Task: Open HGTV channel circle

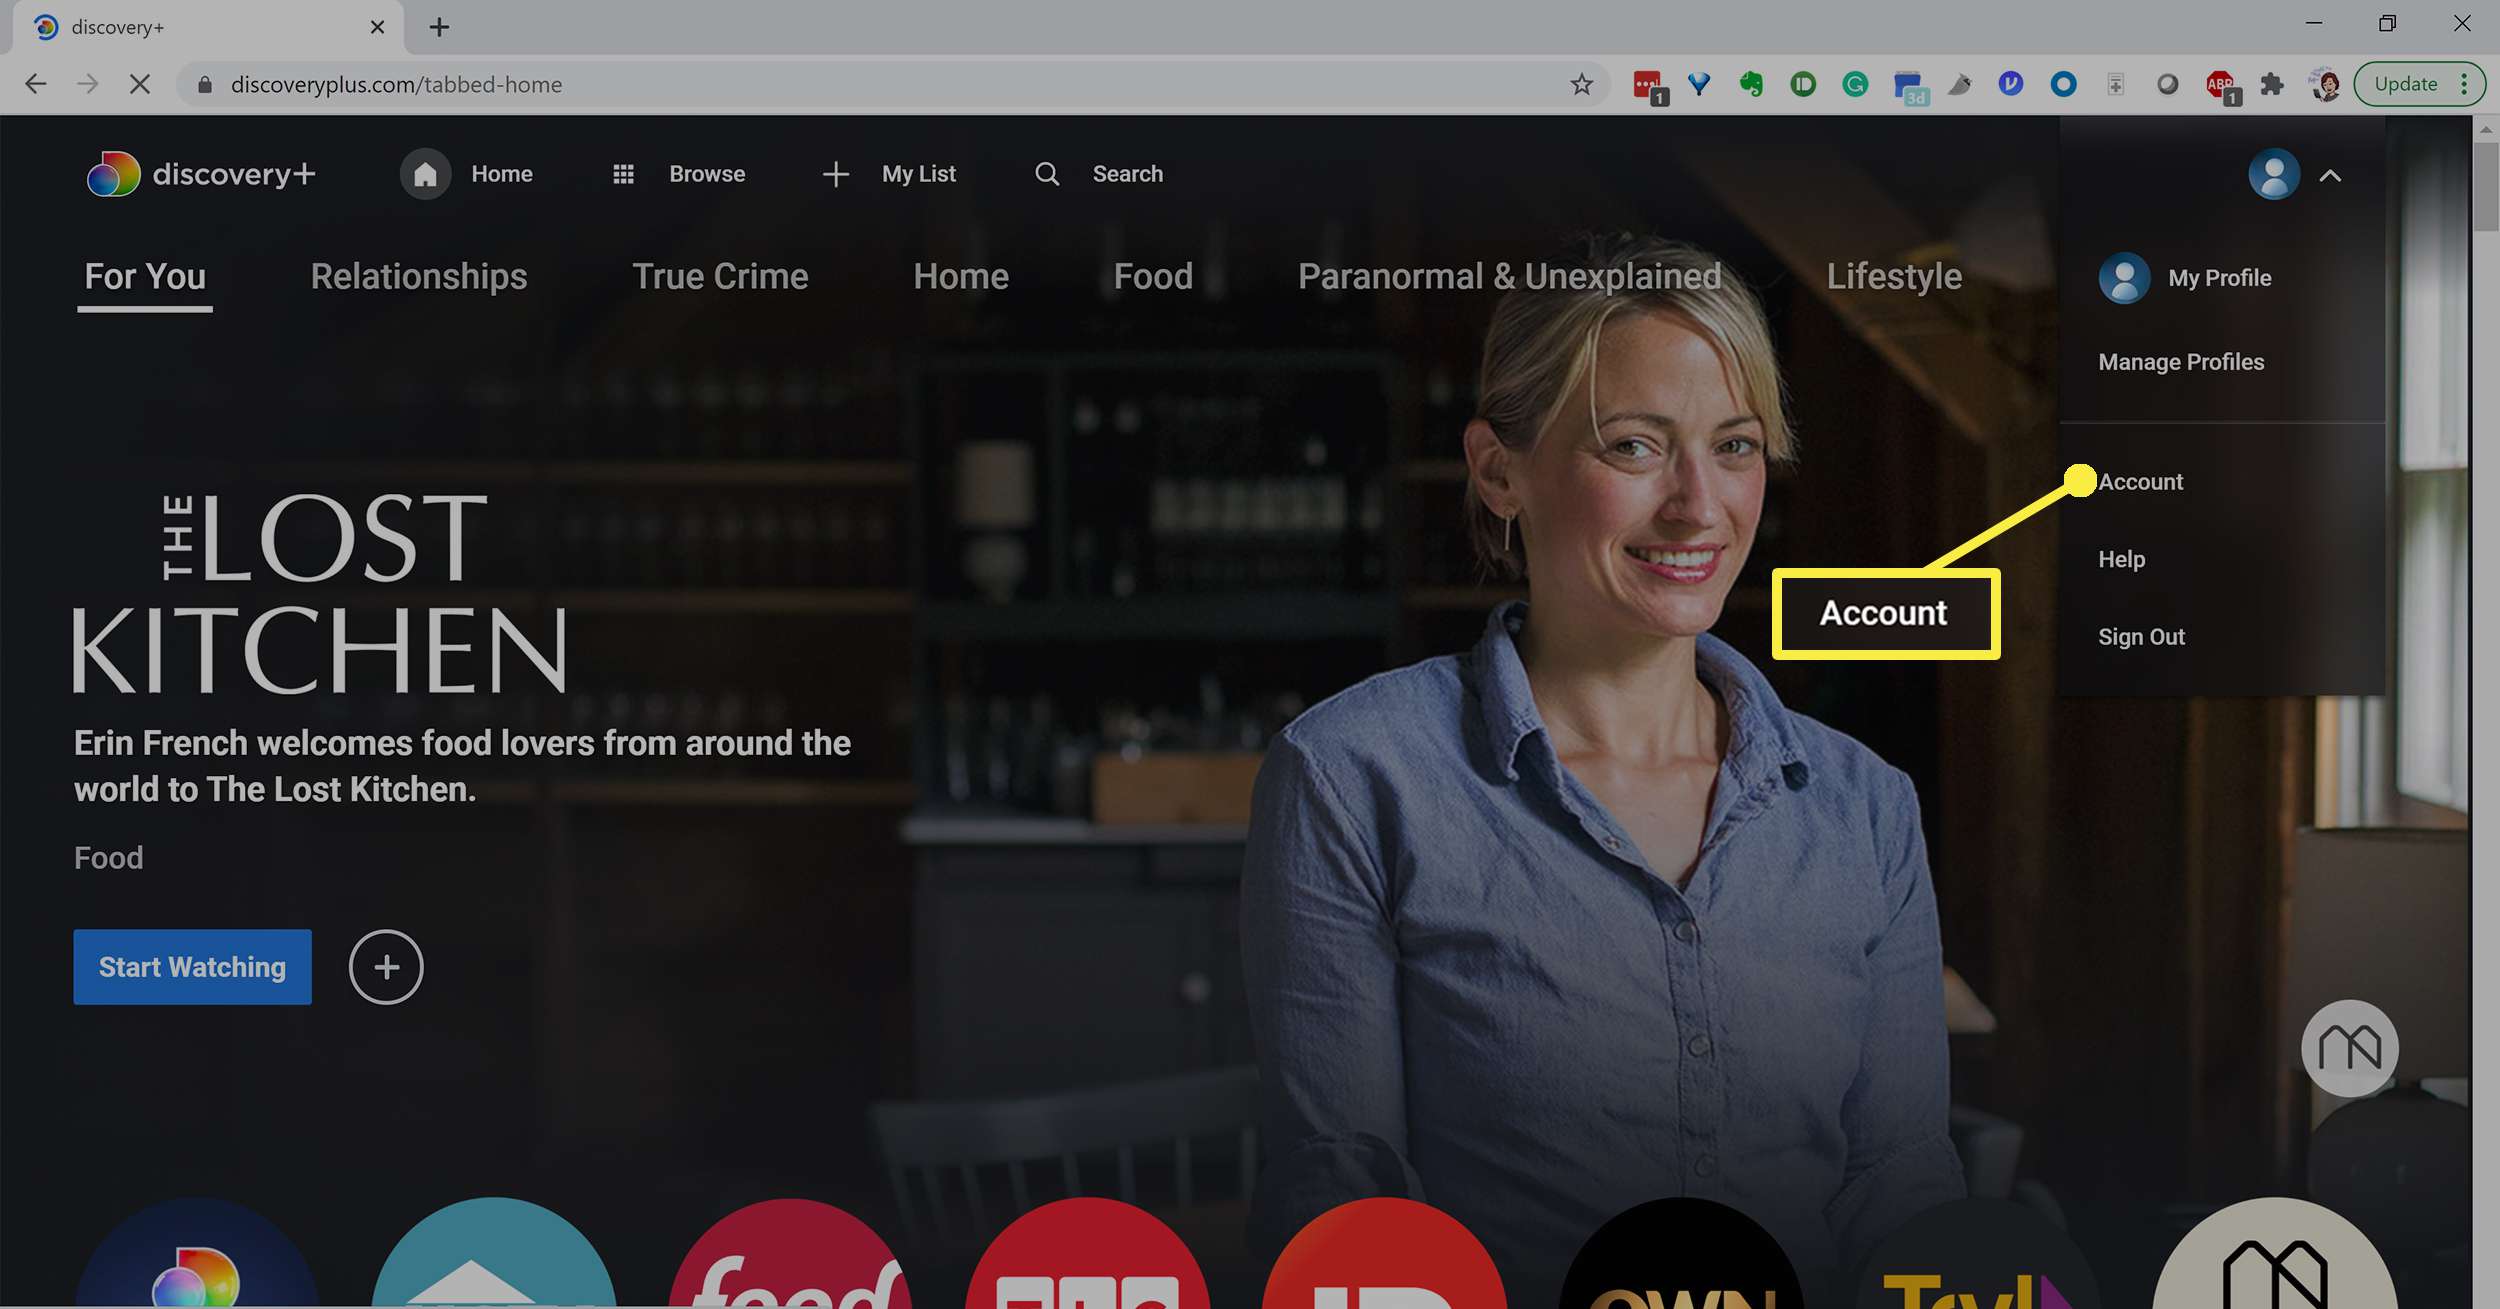Action: (x=494, y=1253)
